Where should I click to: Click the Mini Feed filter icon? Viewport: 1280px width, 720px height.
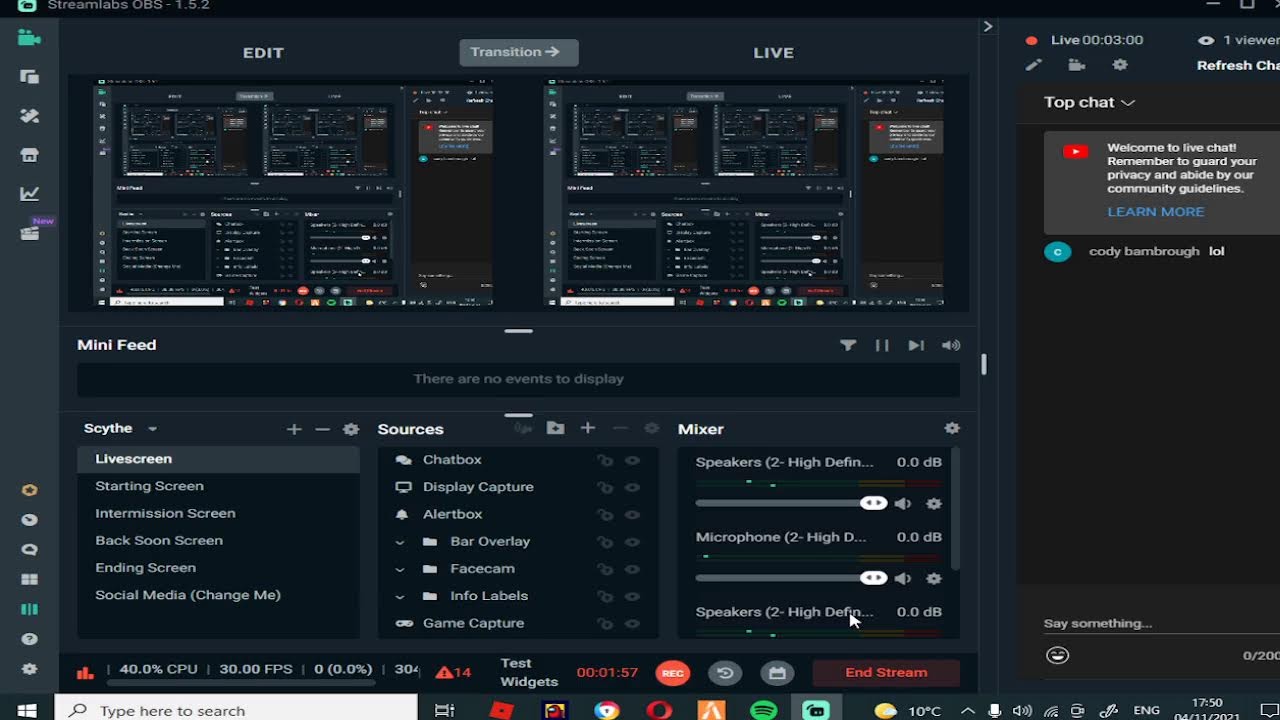click(848, 345)
